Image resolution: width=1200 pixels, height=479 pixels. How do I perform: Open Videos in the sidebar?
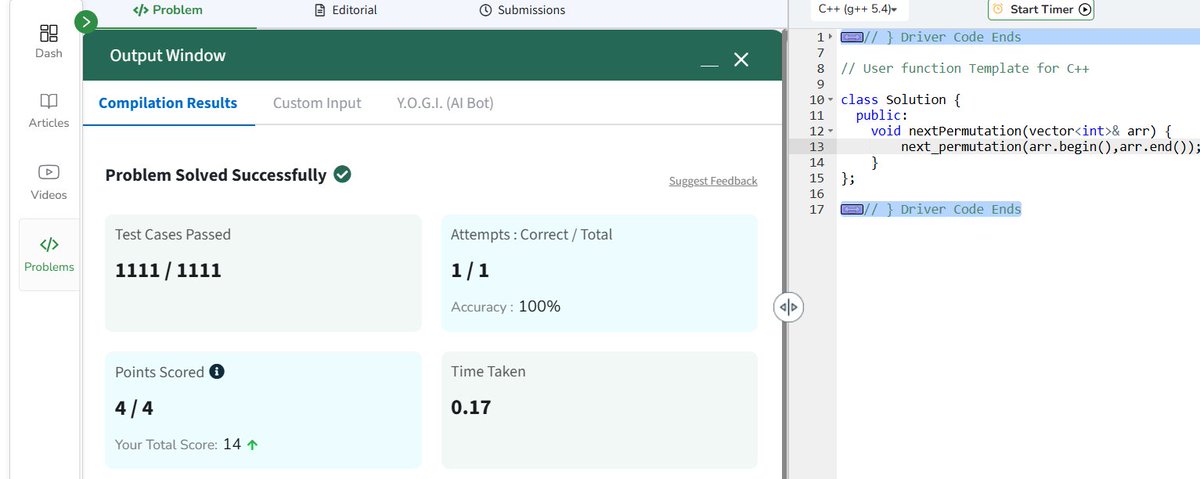tap(49, 182)
